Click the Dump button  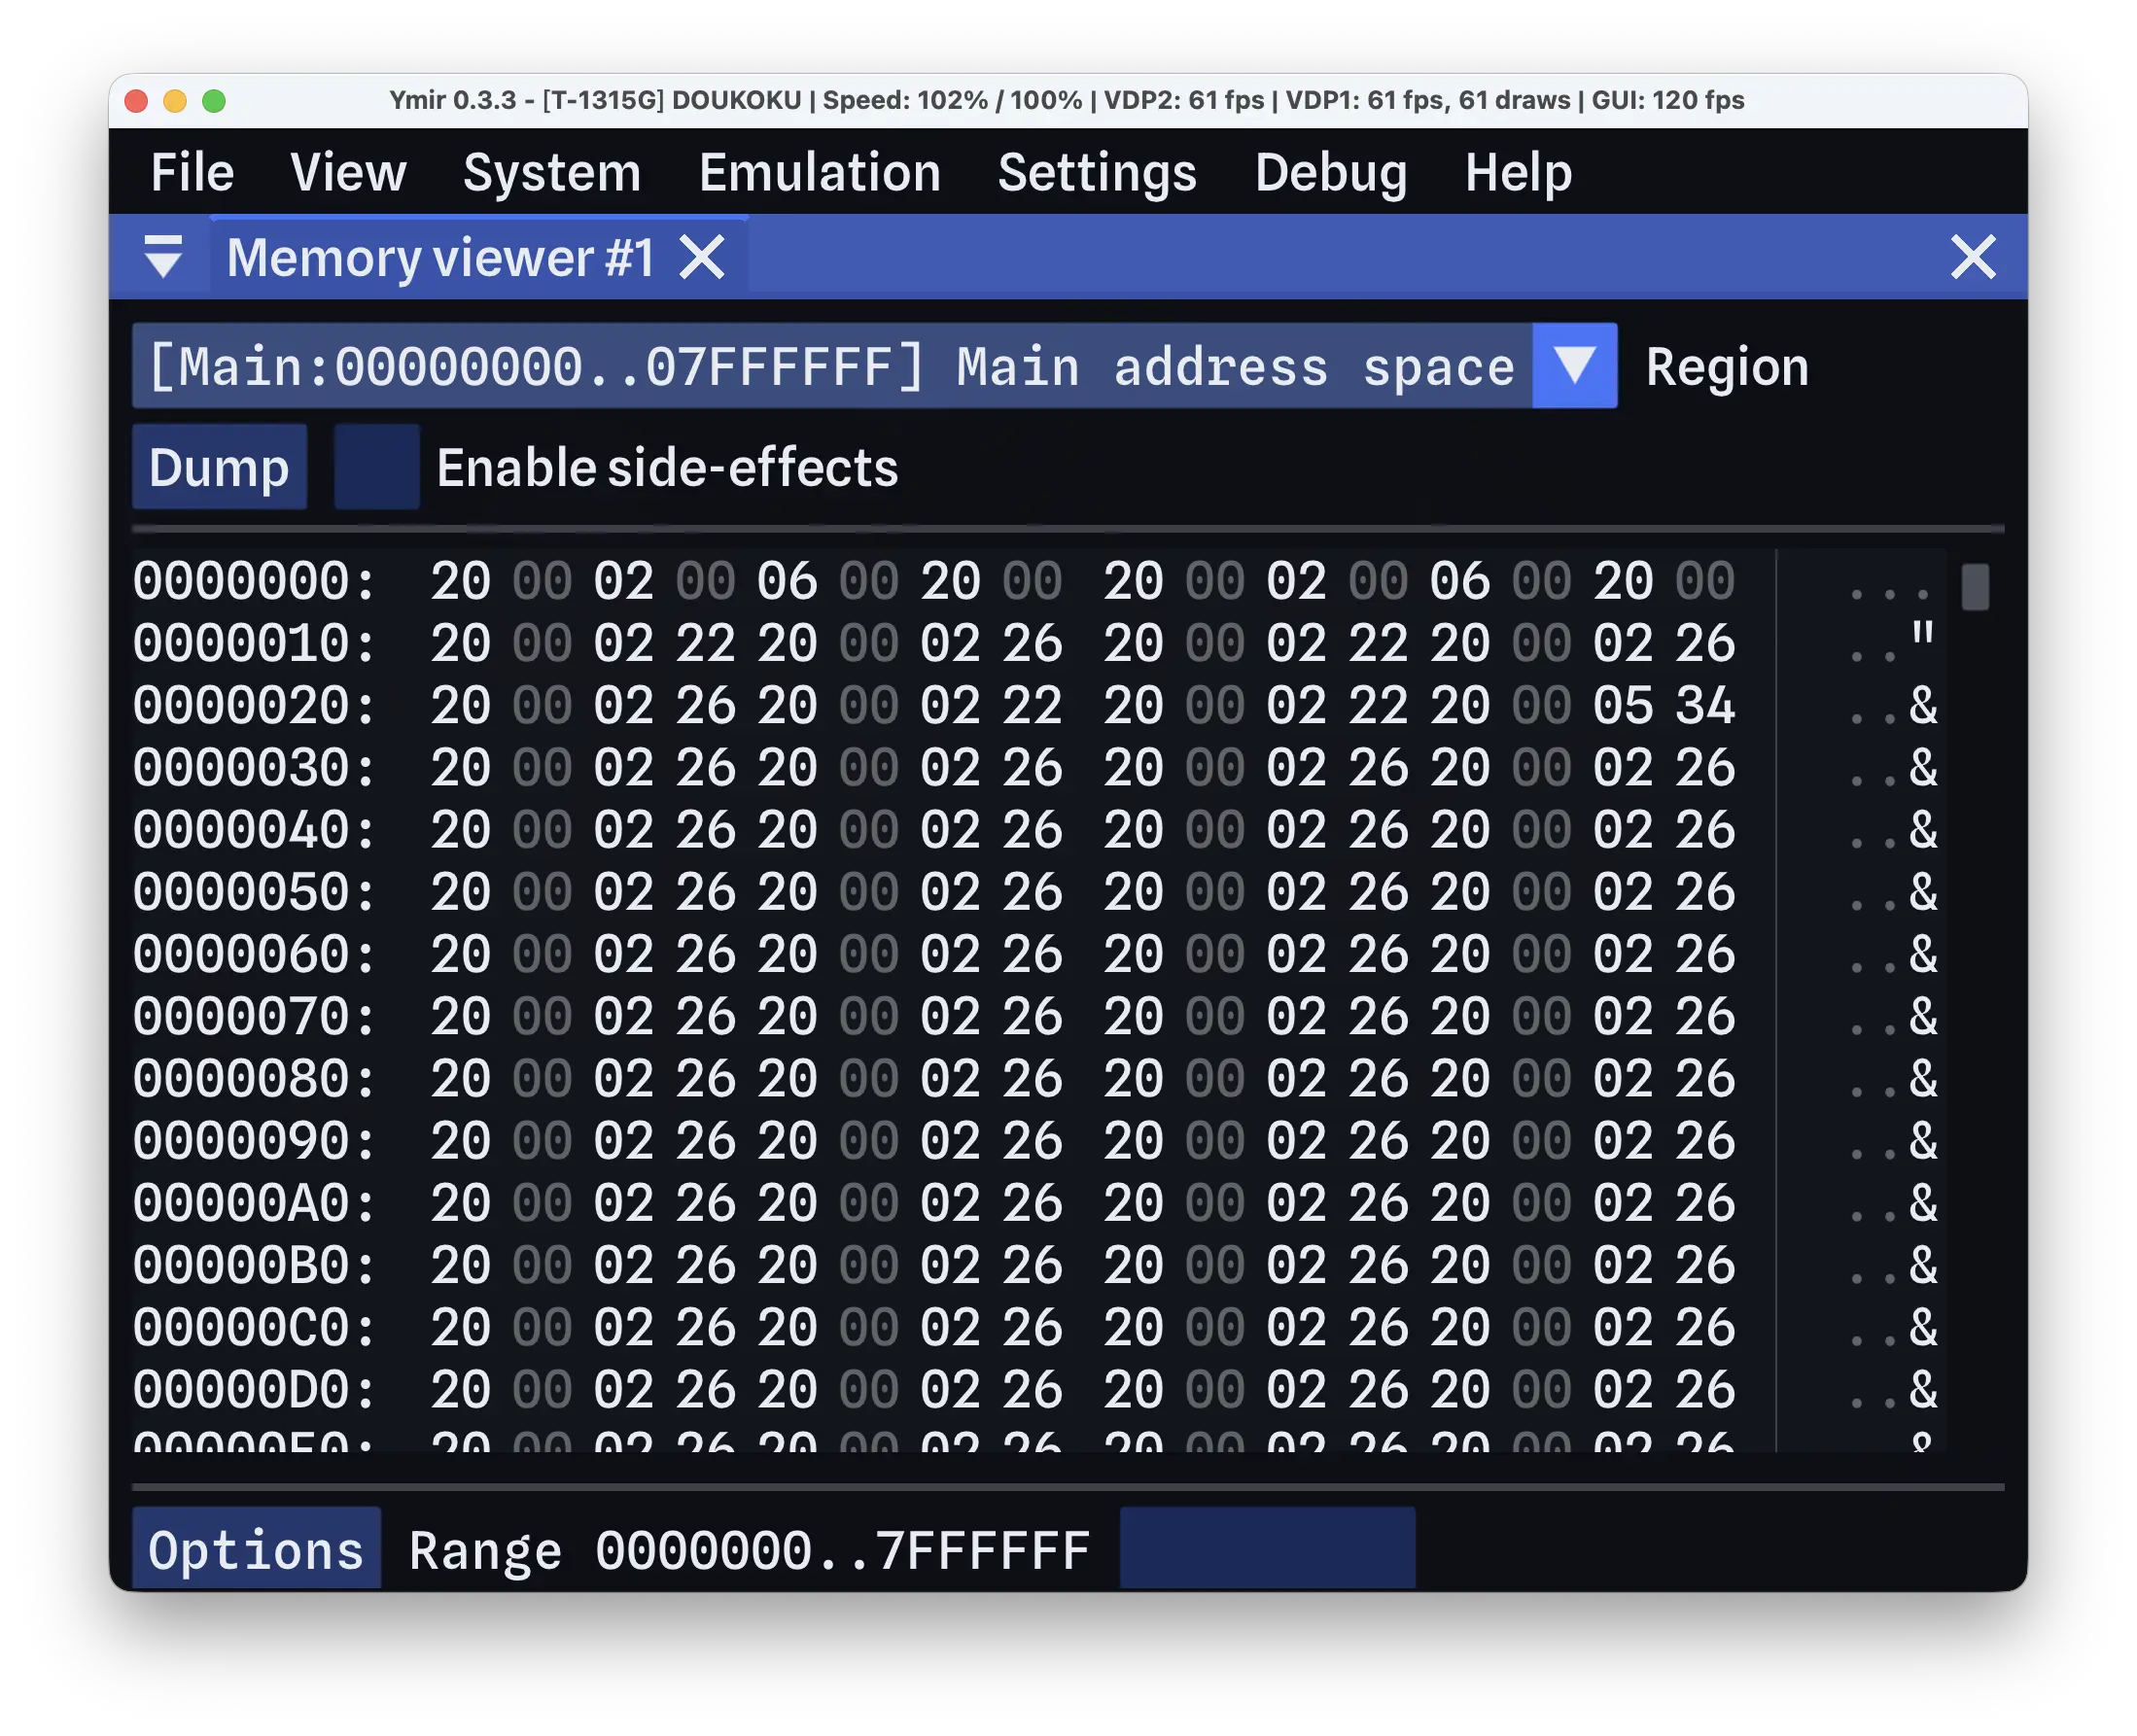click(219, 467)
